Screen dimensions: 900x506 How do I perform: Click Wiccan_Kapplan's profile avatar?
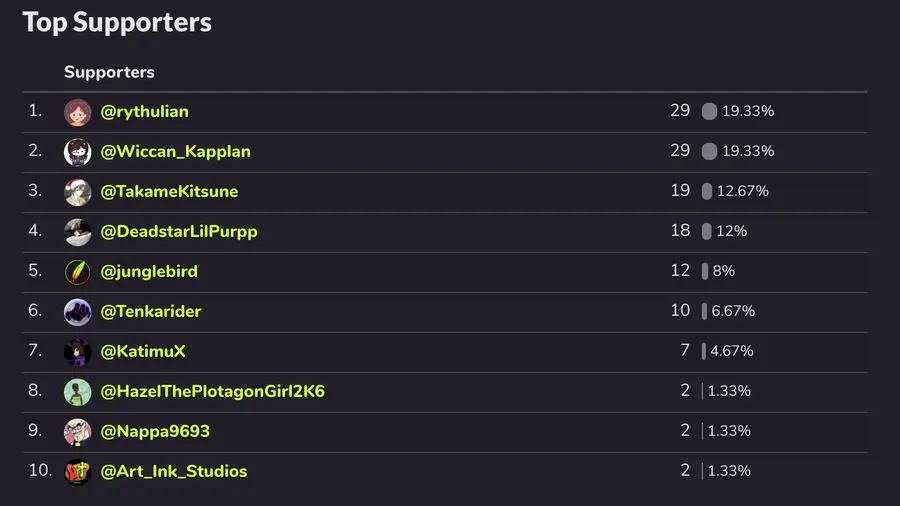(78, 152)
